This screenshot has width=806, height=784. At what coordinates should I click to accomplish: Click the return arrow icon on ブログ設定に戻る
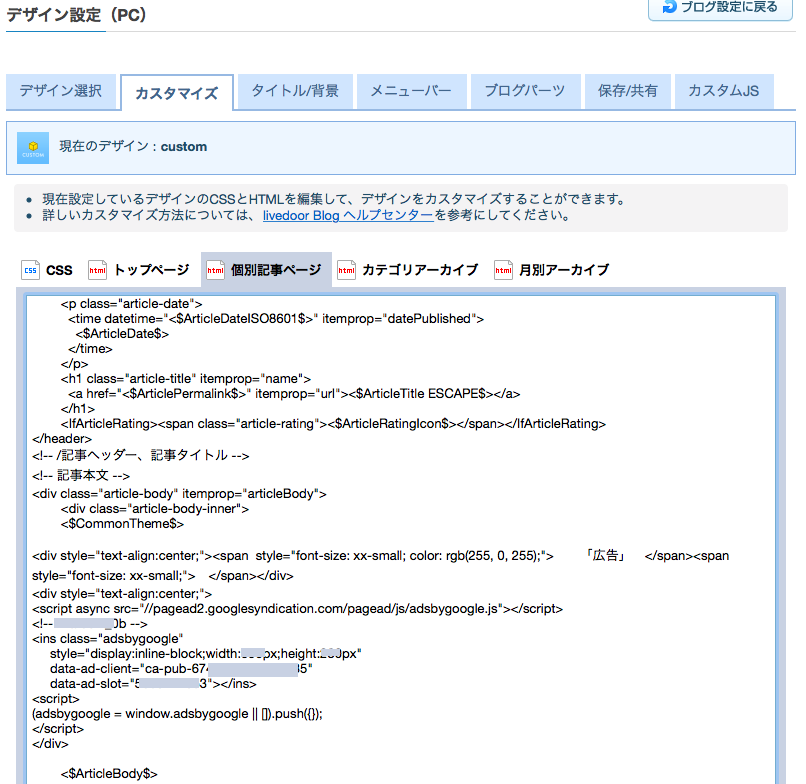click(669, 7)
